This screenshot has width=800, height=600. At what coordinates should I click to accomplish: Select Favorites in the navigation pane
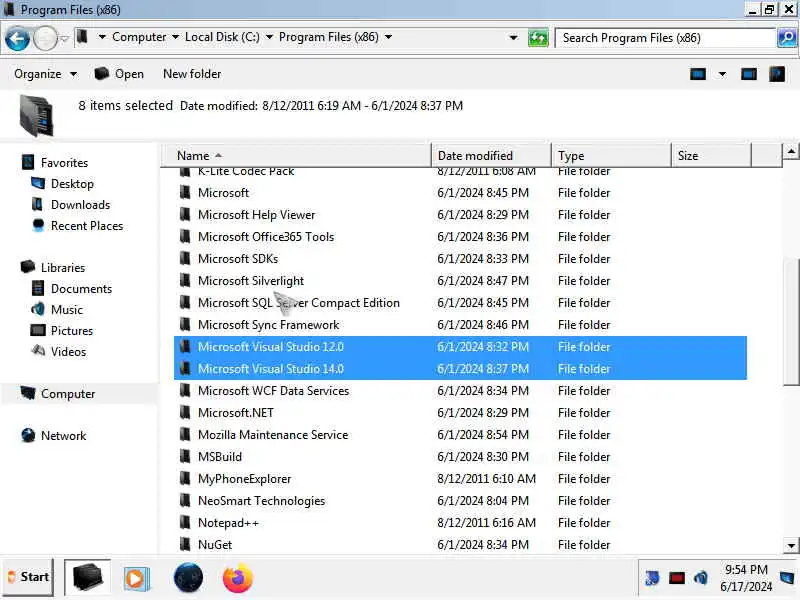tap(64, 163)
